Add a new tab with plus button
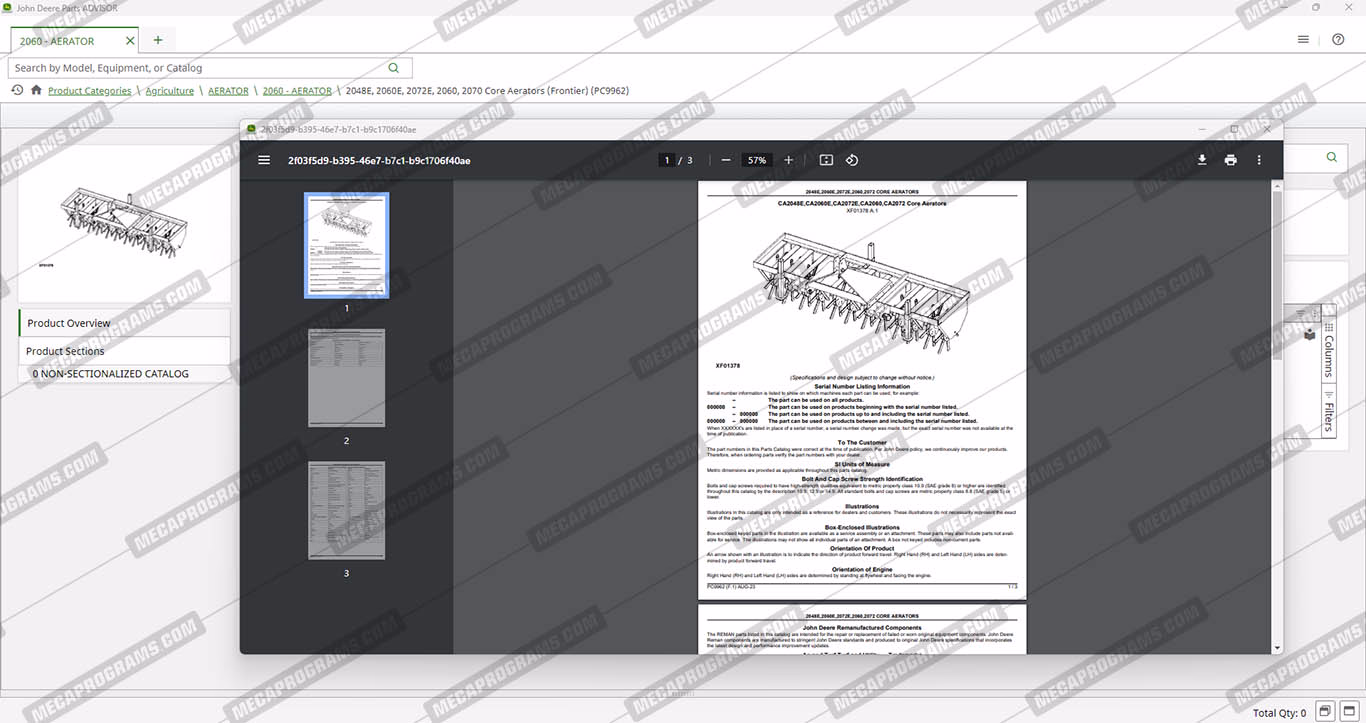The height and width of the screenshot is (723, 1366). pos(158,40)
